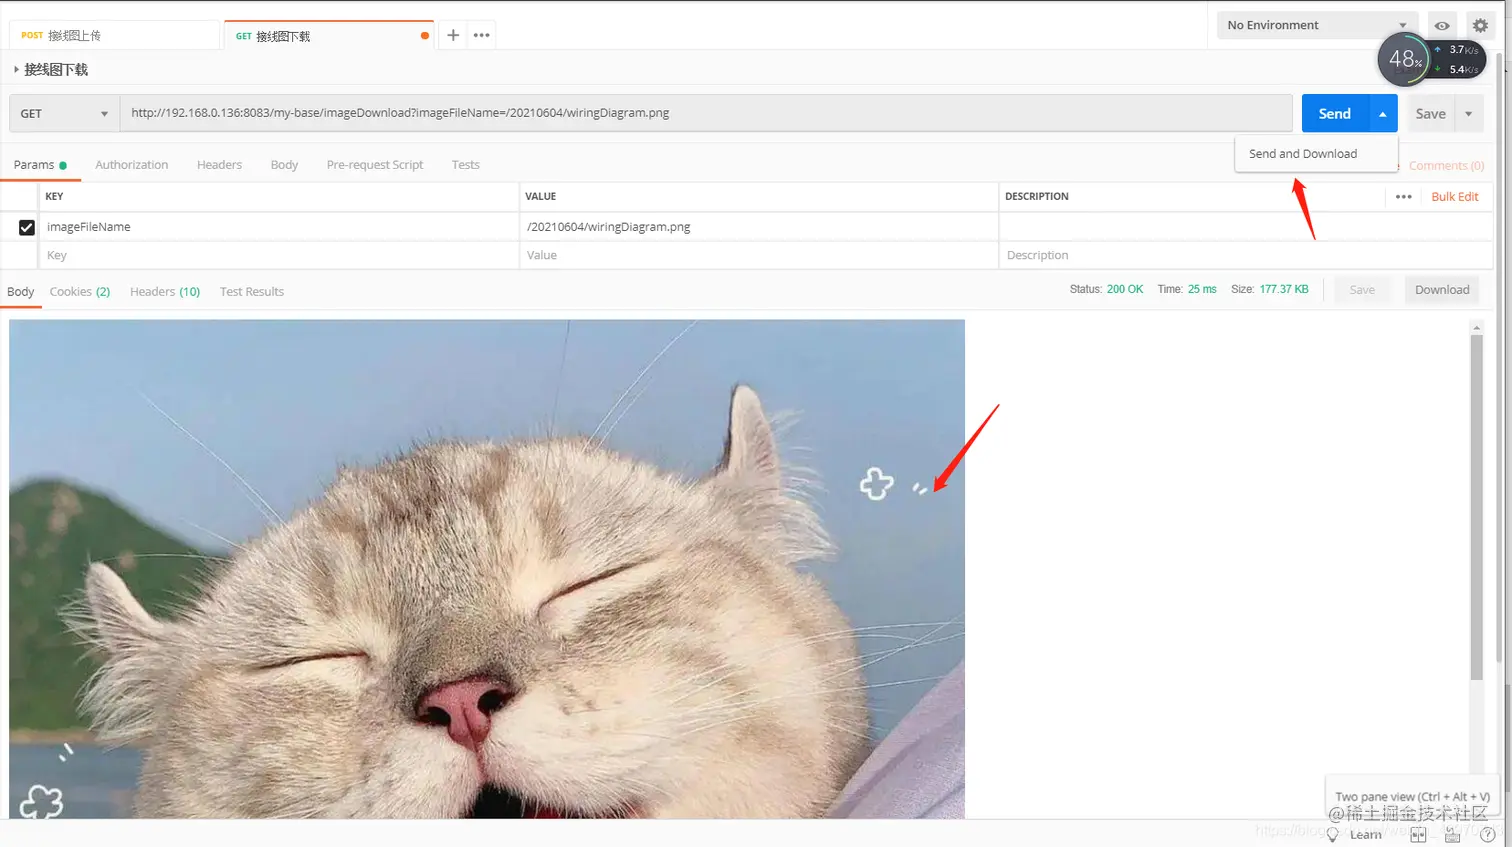1512x847 pixels.
Task: Click the 48% network speed widget
Action: click(1430, 60)
